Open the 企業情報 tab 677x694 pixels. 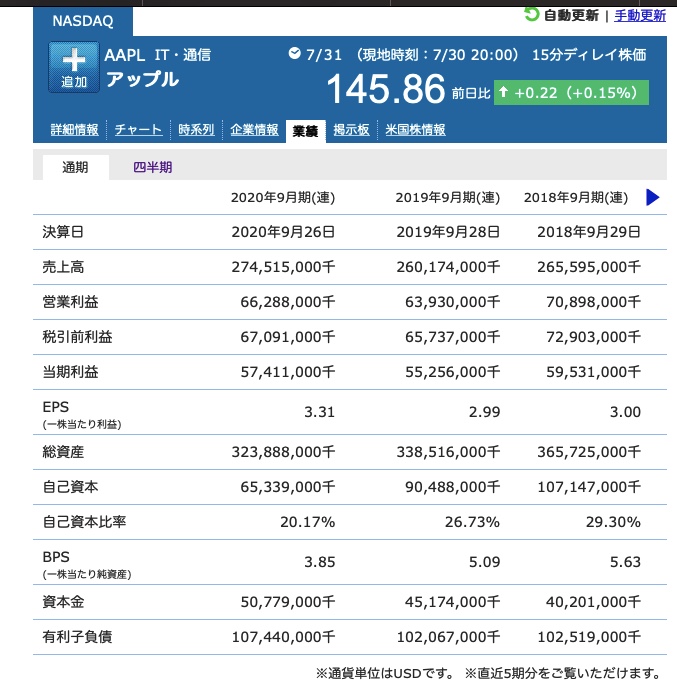(x=254, y=130)
